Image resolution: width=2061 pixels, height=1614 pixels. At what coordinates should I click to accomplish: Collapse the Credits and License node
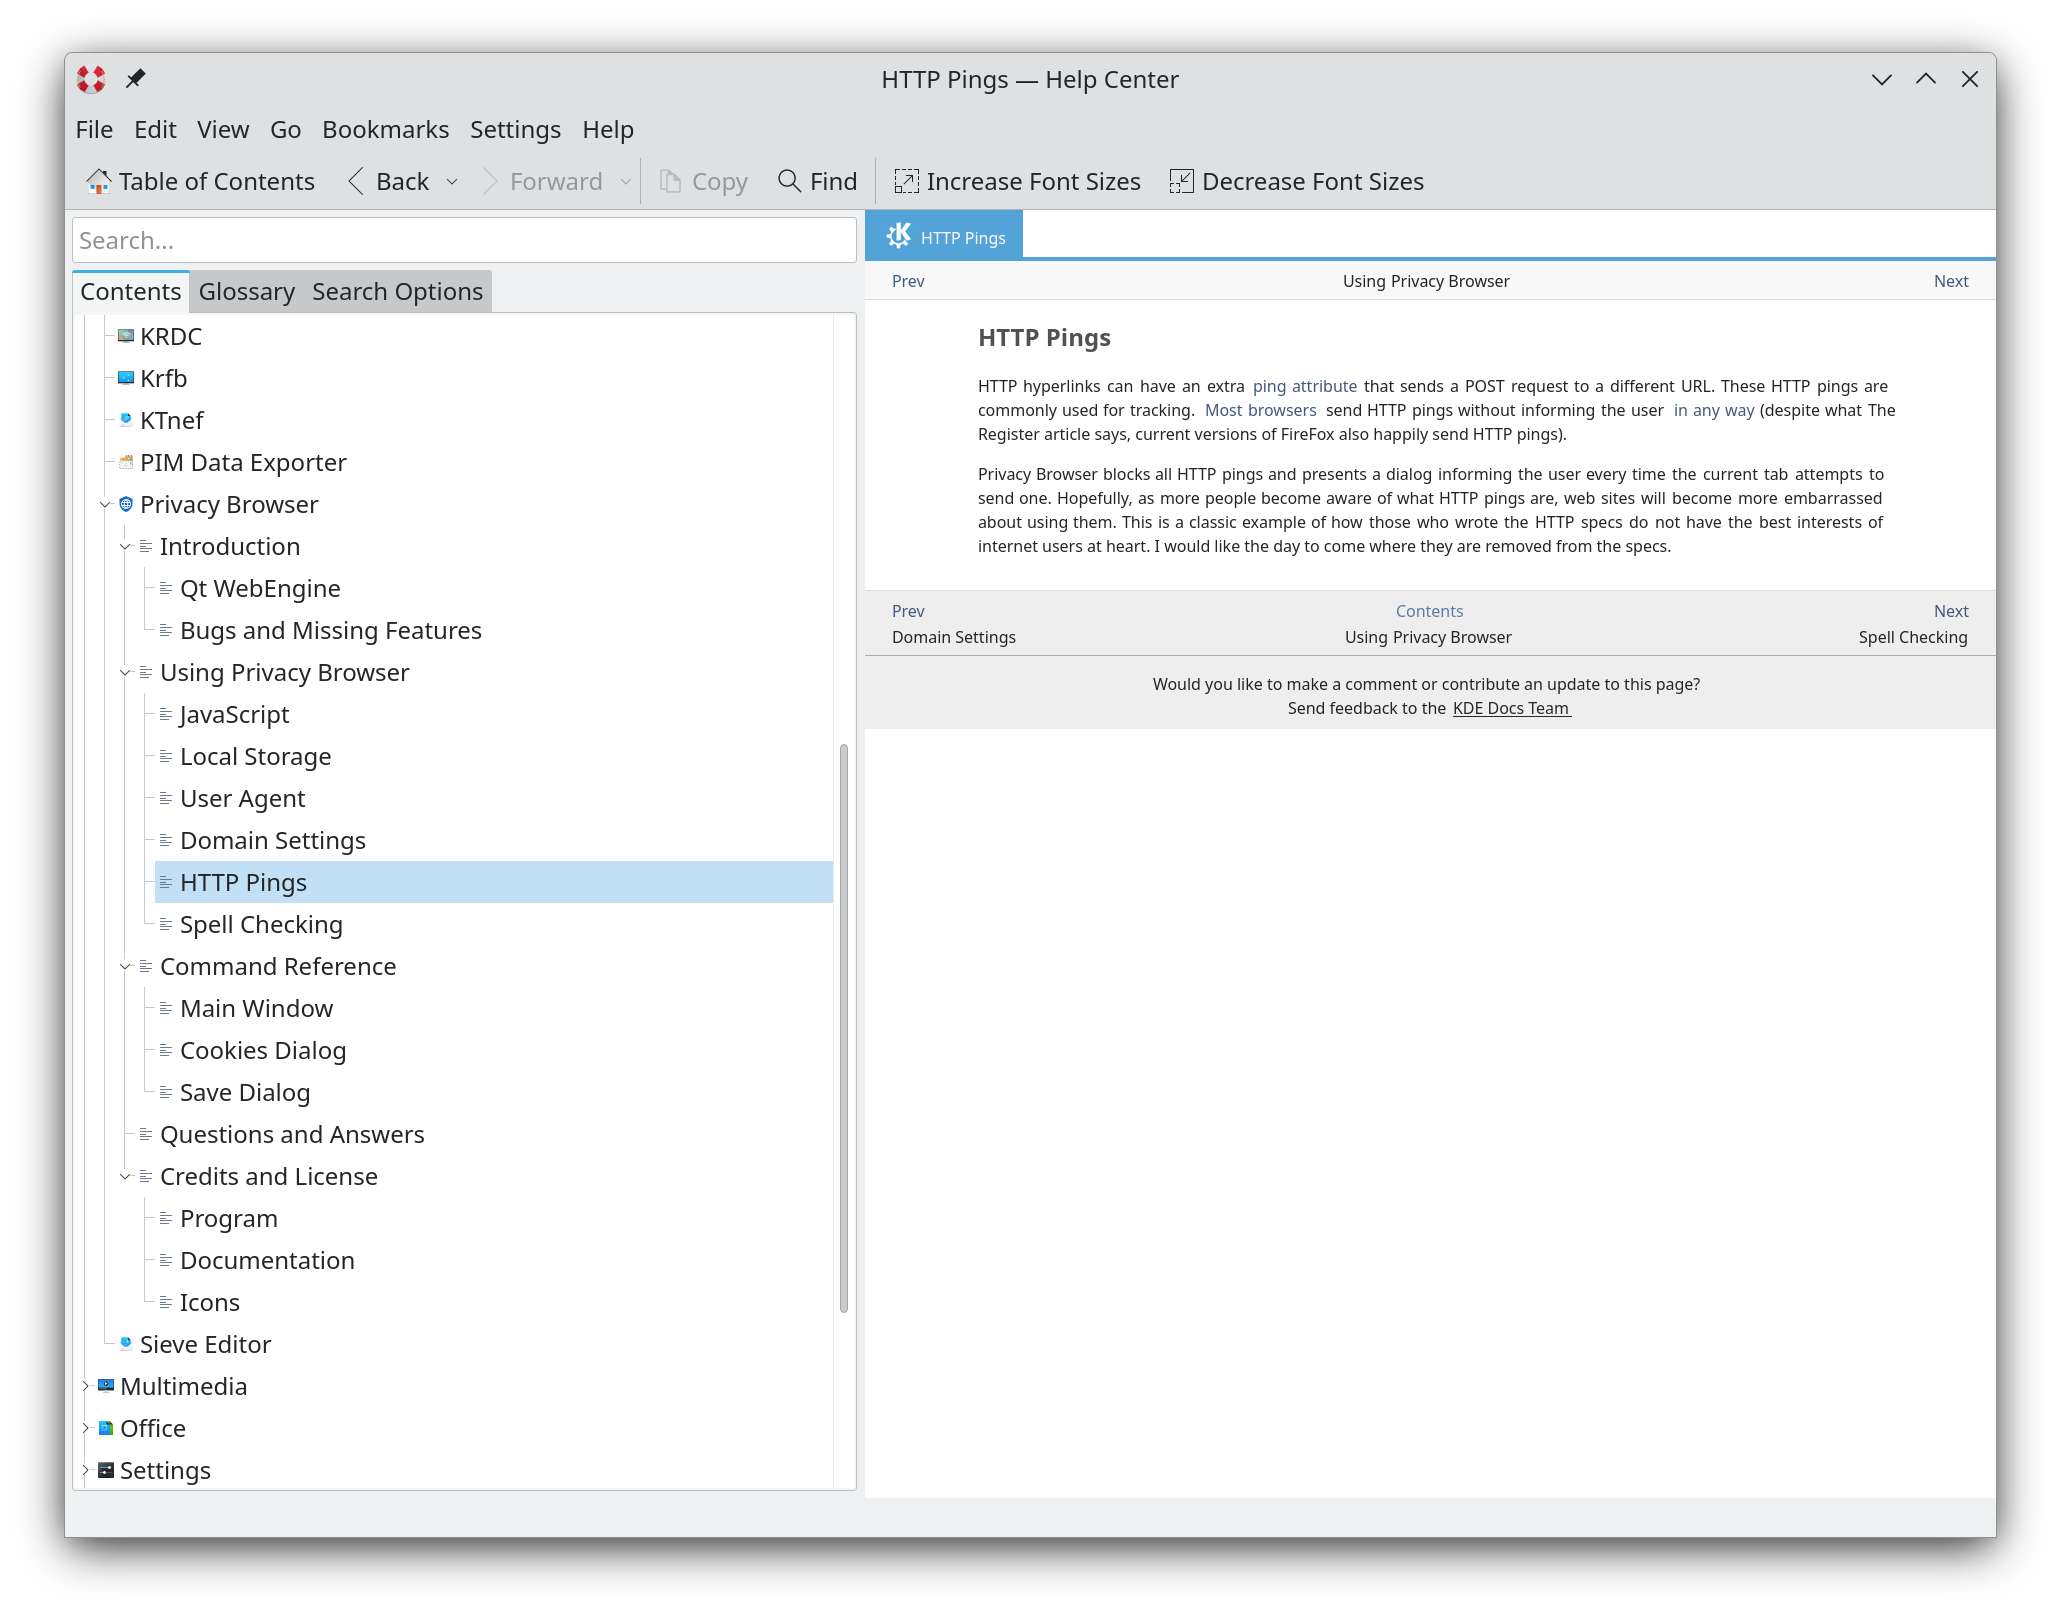[125, 1177]
